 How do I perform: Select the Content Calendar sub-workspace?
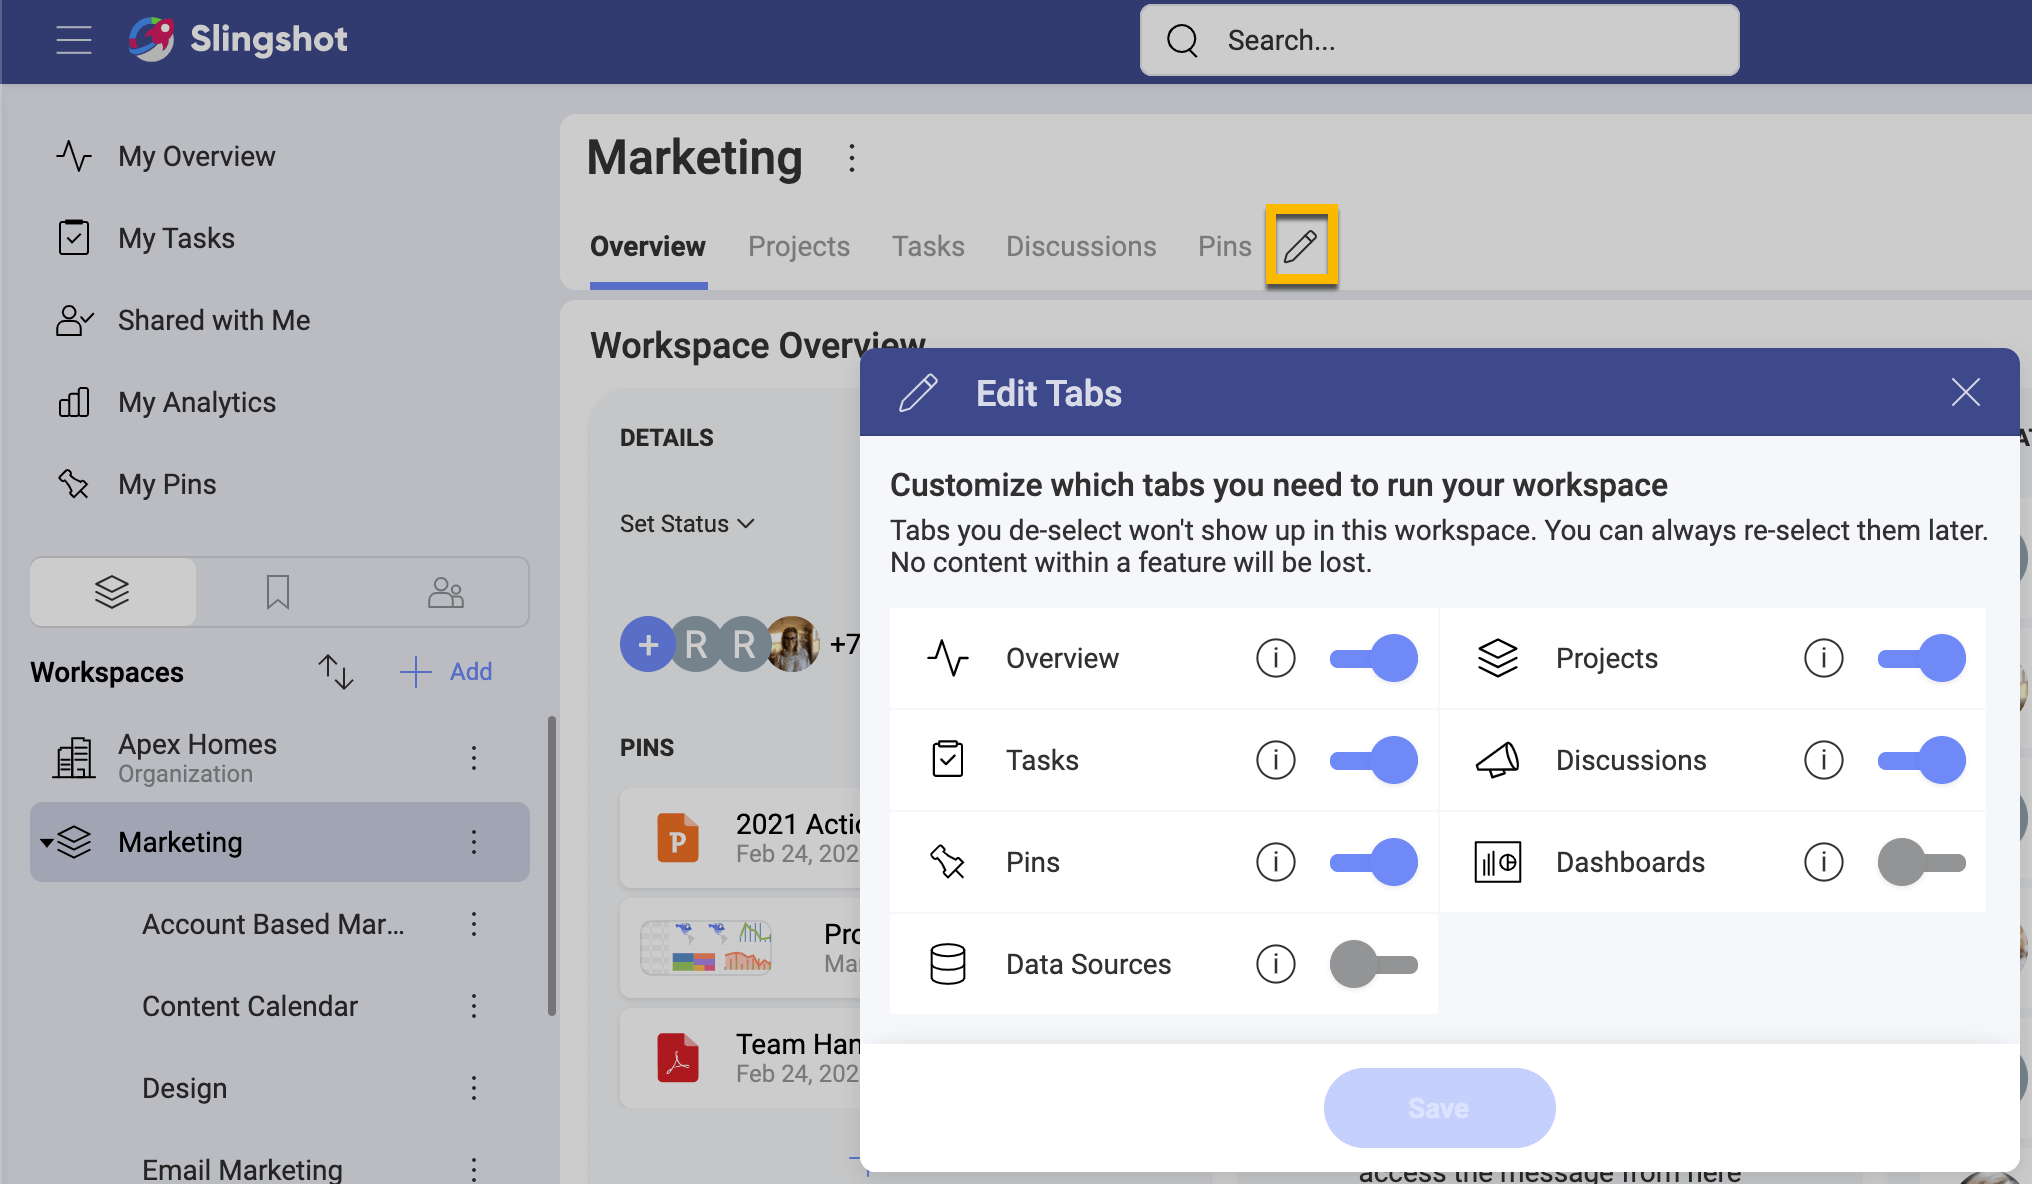click(x=250, y=1006)
